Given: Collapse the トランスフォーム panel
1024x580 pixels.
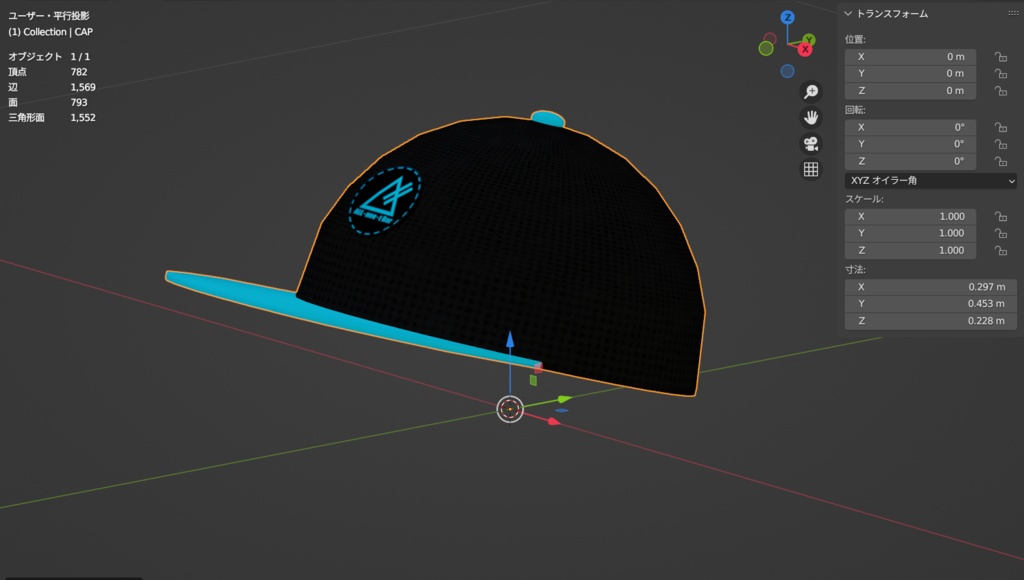Looking at the screenshot, I should pyautogui.click(x=848, y=13).
